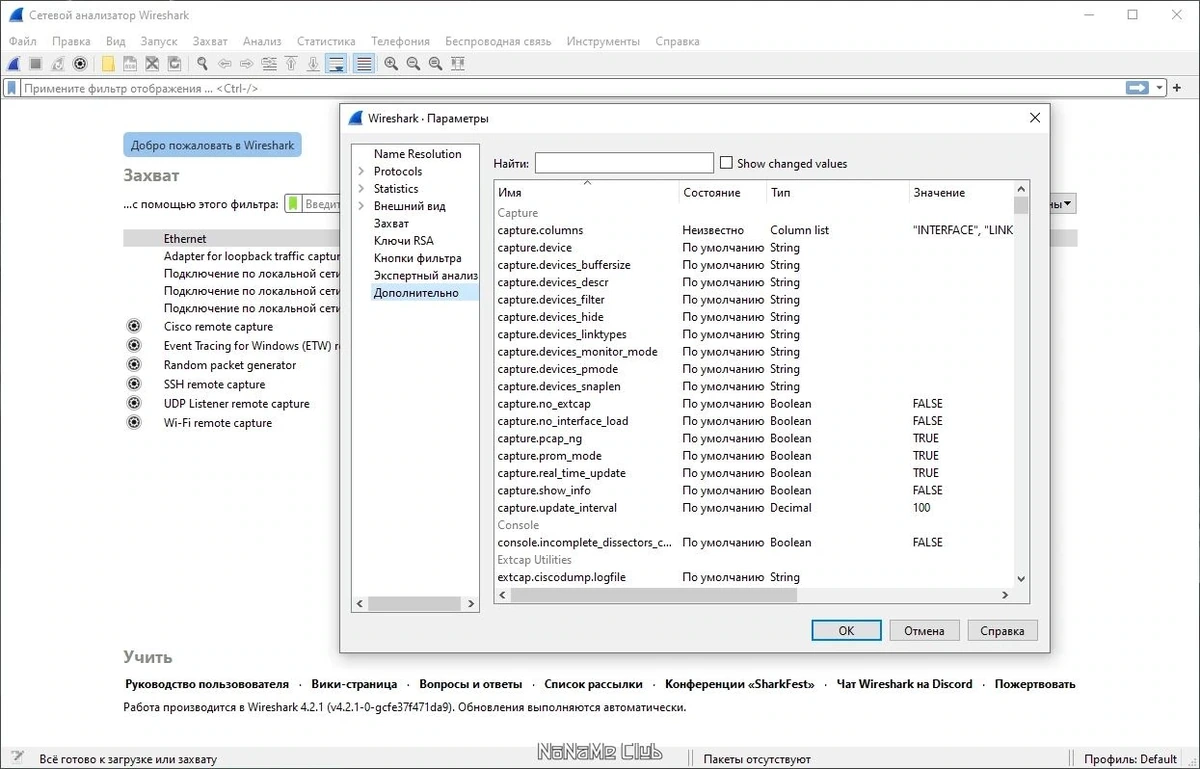
Task: Open the Правка menu
Action: 71,41
